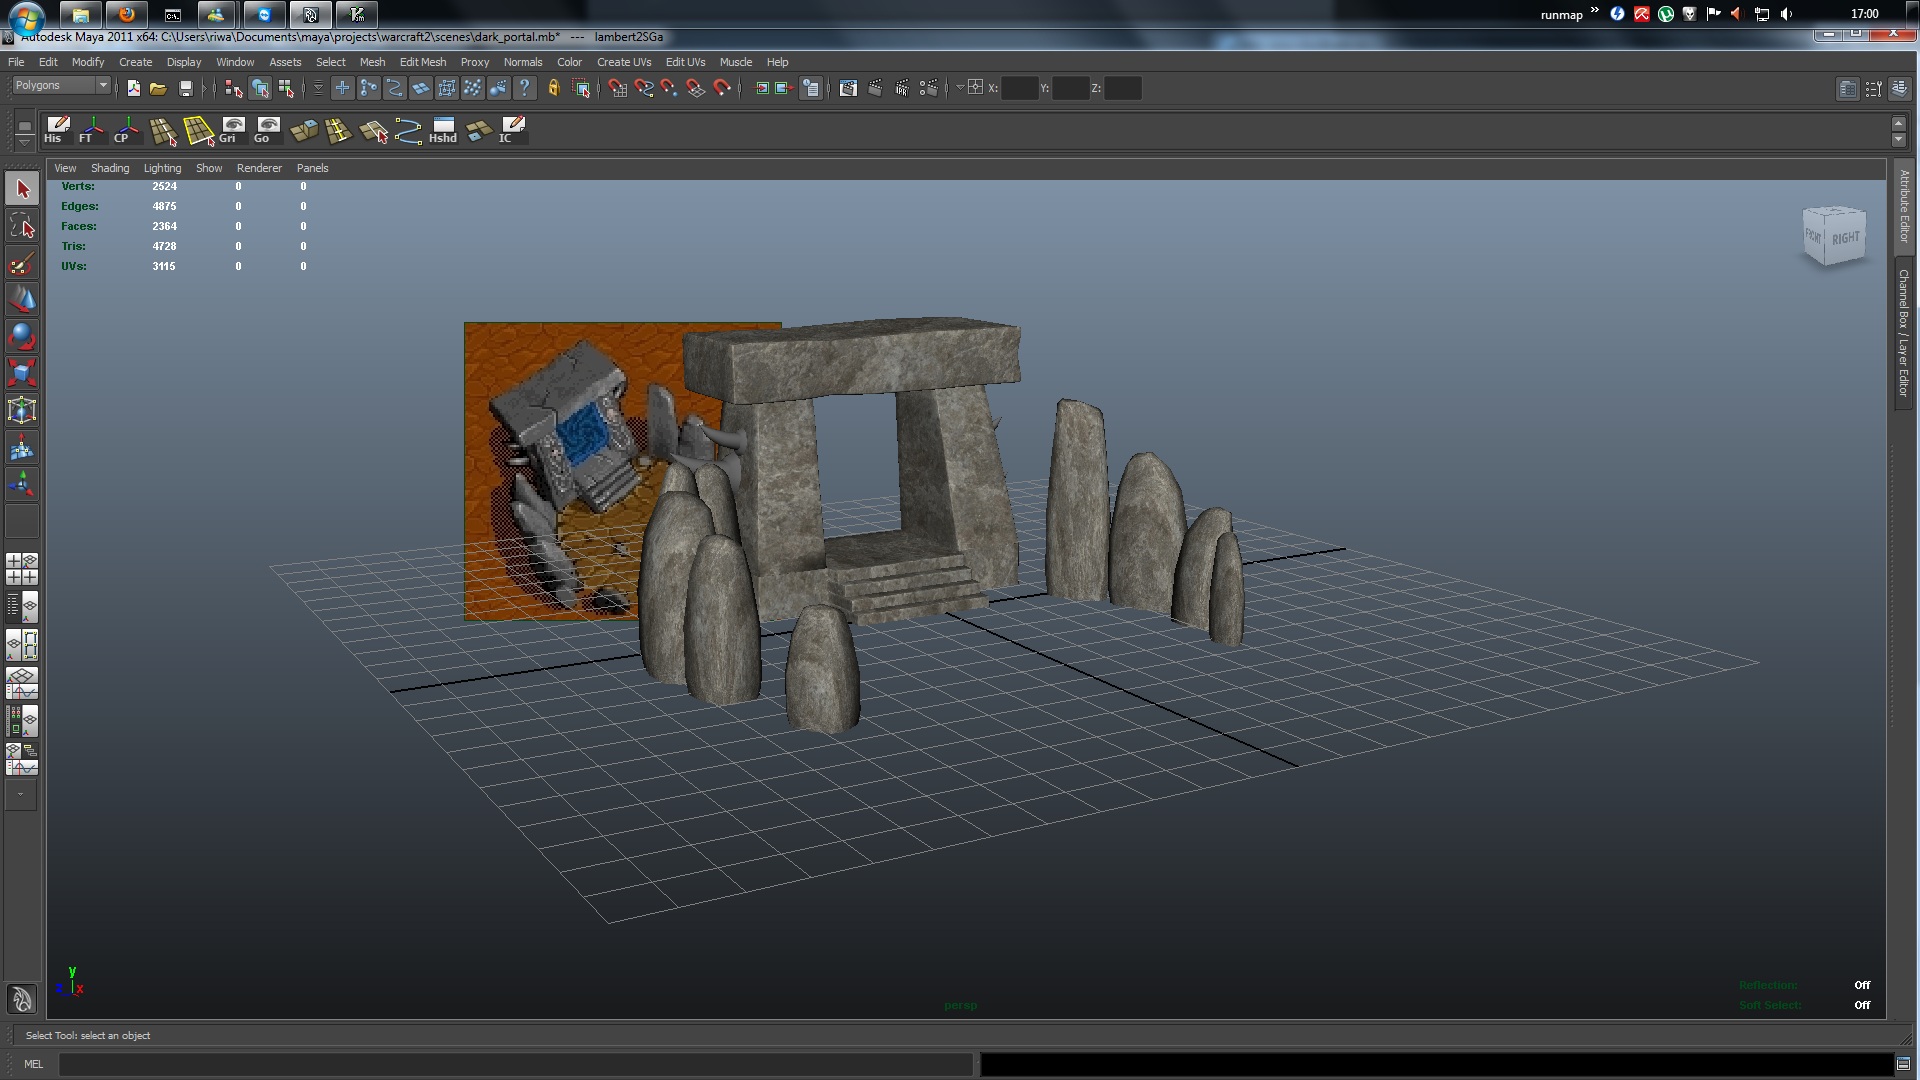Click the His shelf button
This screenshot has height=1080, width=1920.
coord(57,130)
